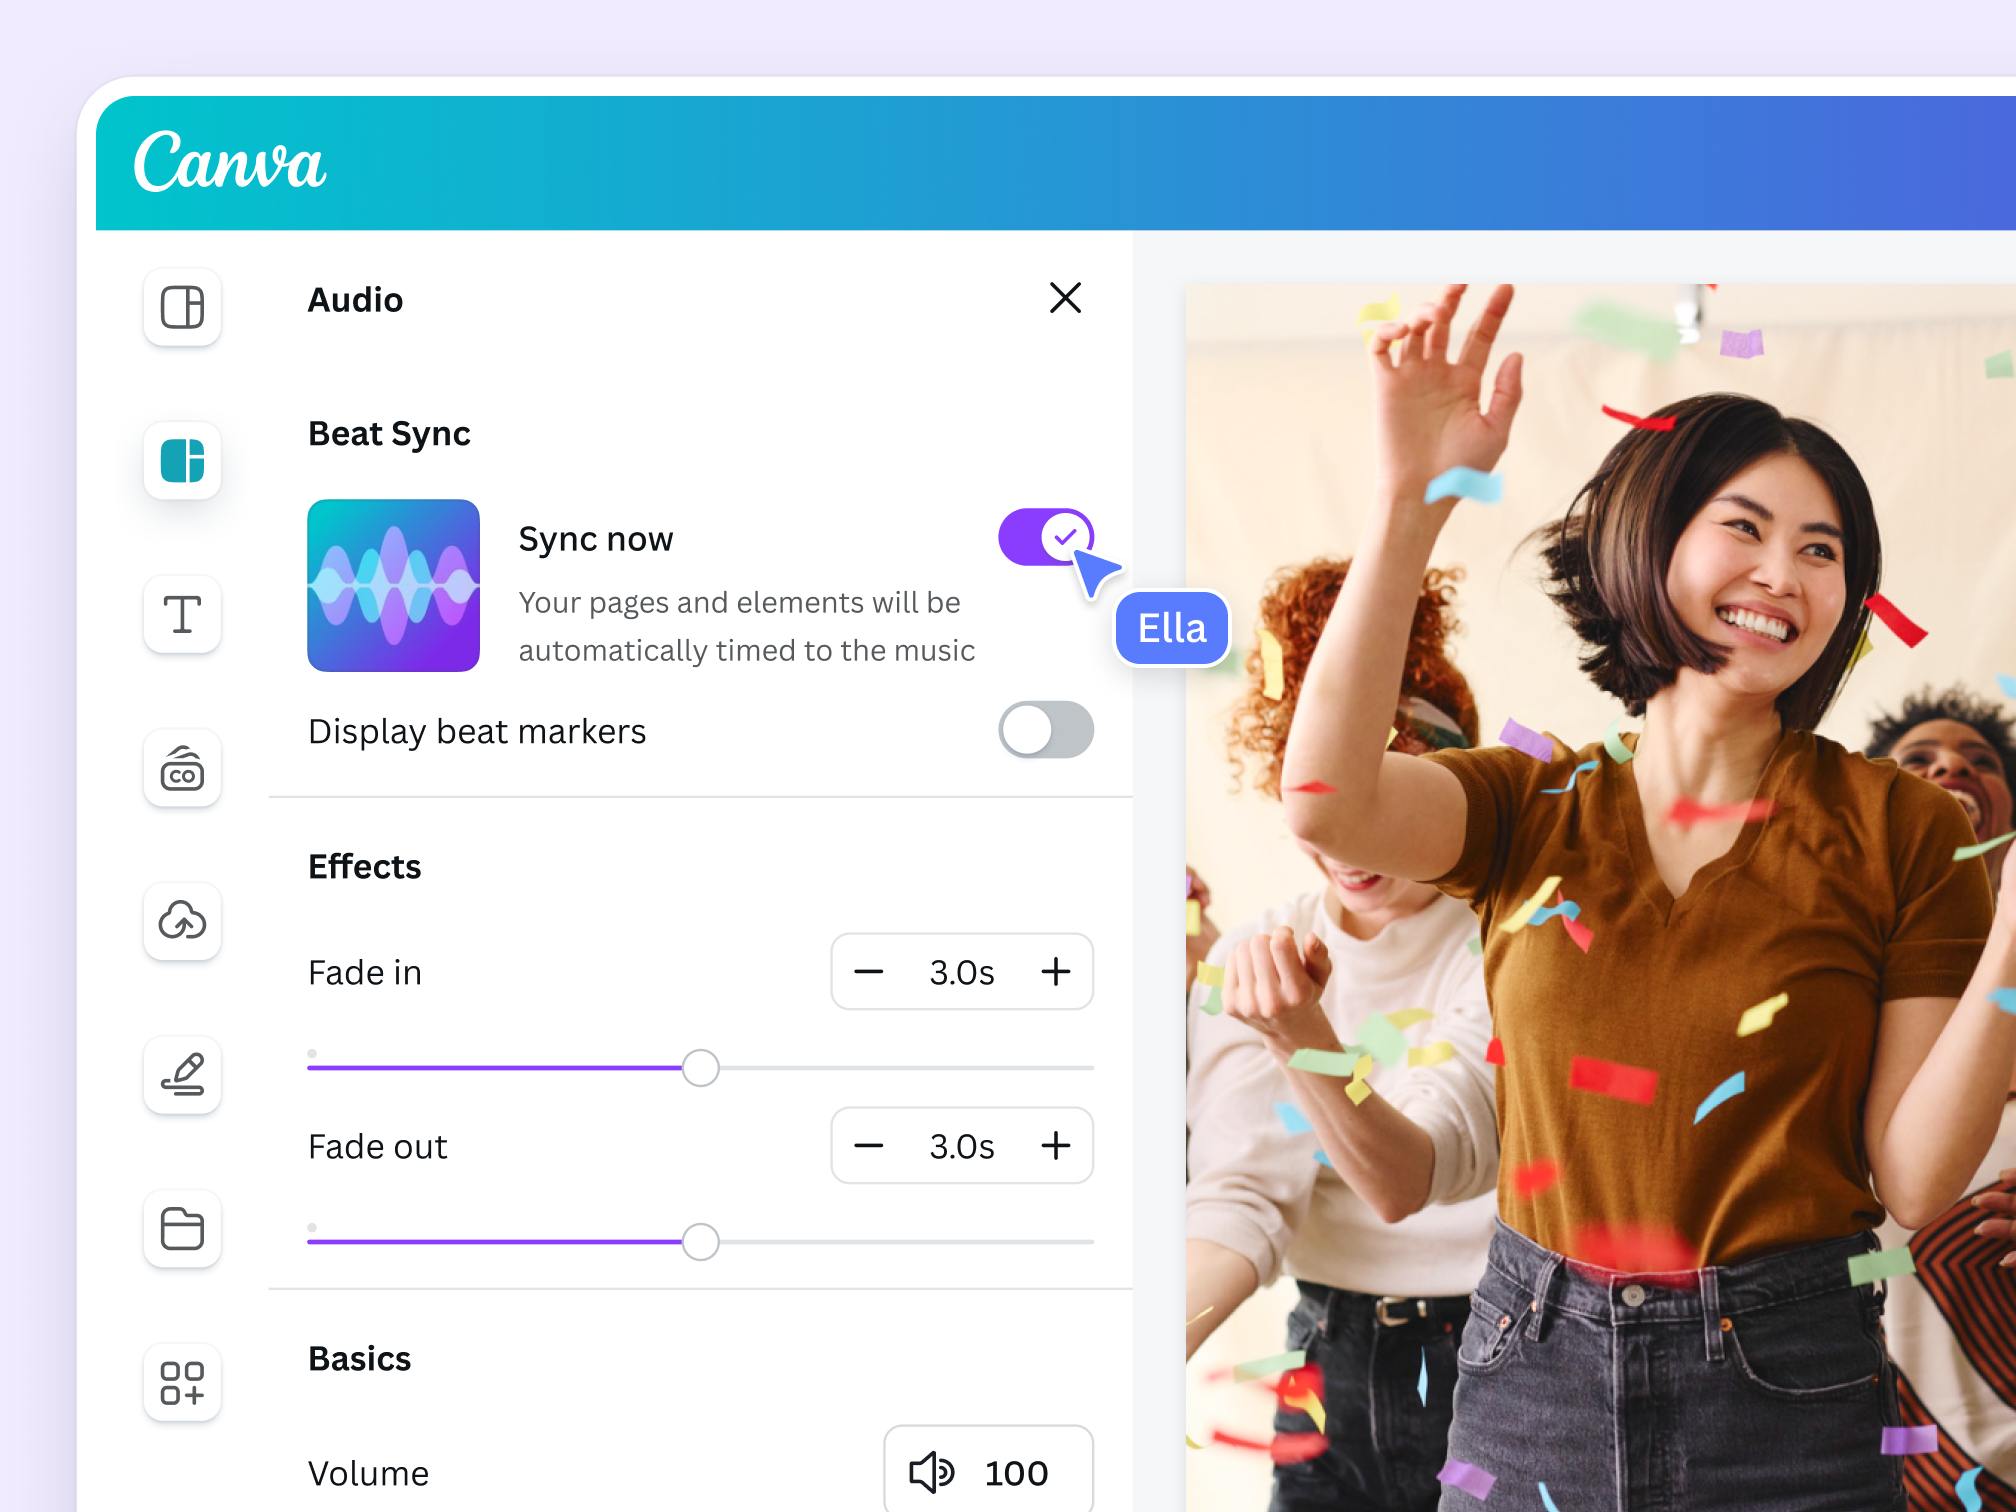Click the volume speaker icon
This screenshot has width=2016, height=1512.
pyautogui.click(x=931, y=1472)
